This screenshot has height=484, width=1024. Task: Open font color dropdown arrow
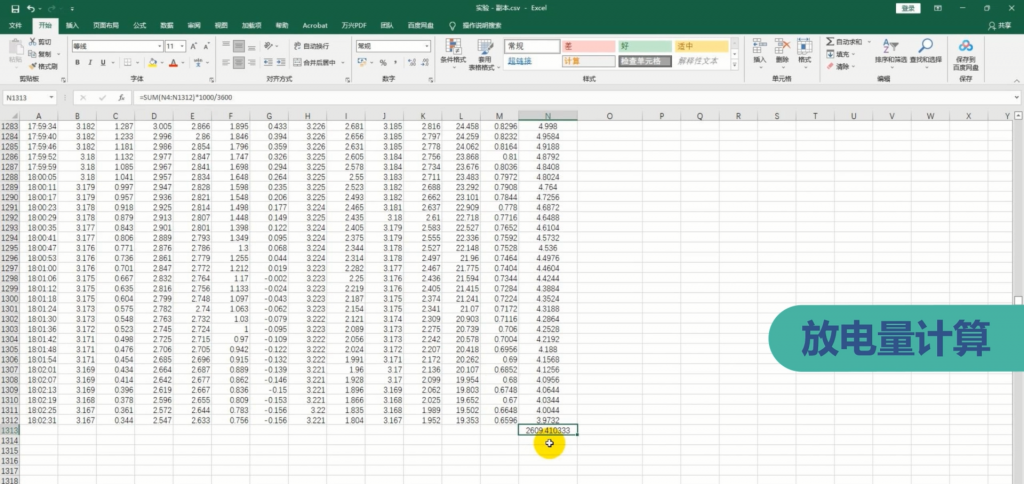tap(183, 63)
